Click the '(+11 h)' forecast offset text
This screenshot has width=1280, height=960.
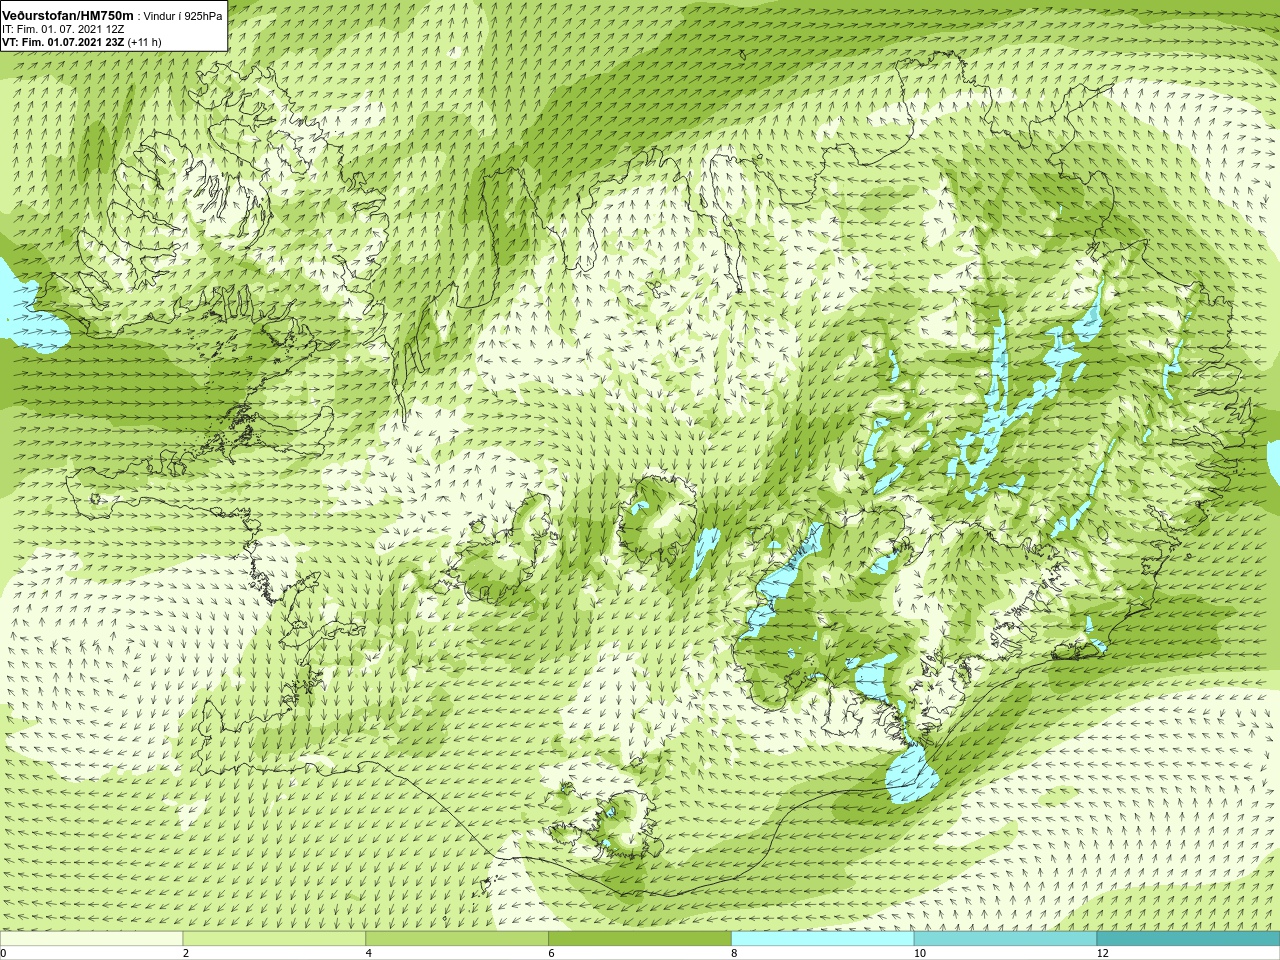[x=144, y=42]
